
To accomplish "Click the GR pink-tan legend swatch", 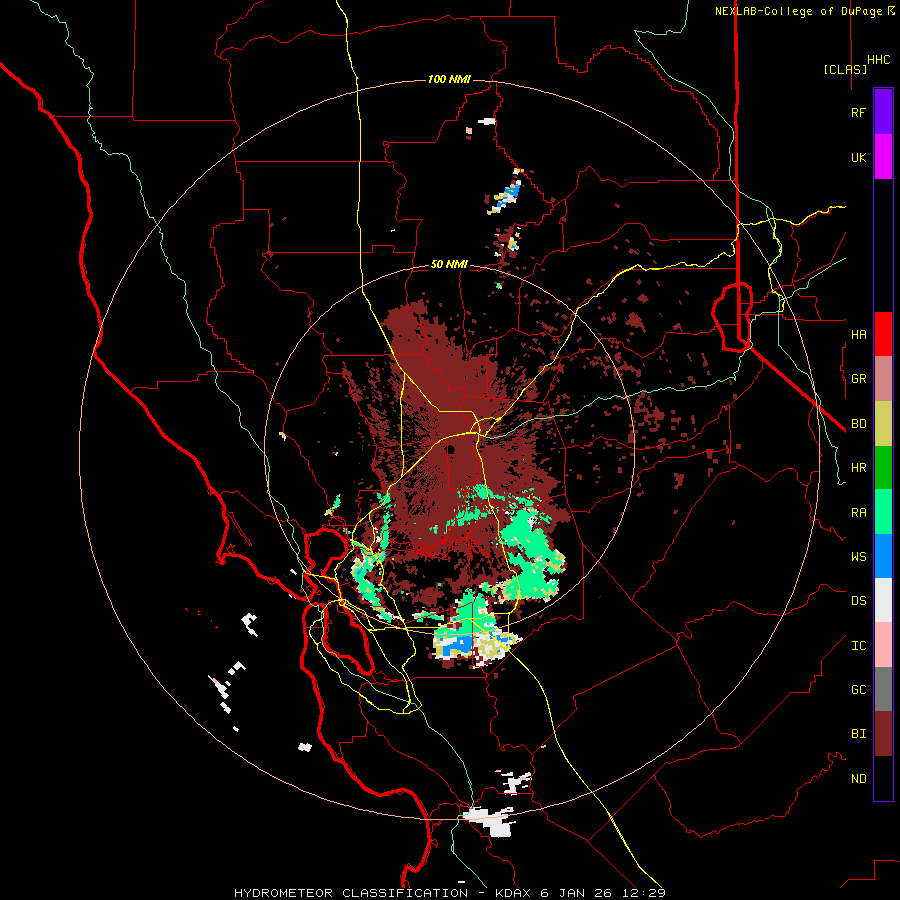I will coord(883,378).
